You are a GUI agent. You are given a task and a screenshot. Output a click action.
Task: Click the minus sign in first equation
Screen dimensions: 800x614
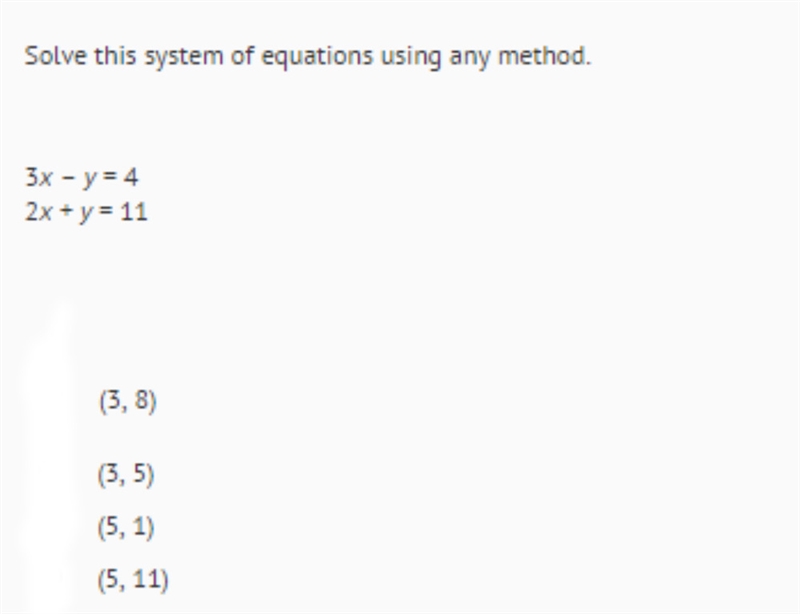68,178
